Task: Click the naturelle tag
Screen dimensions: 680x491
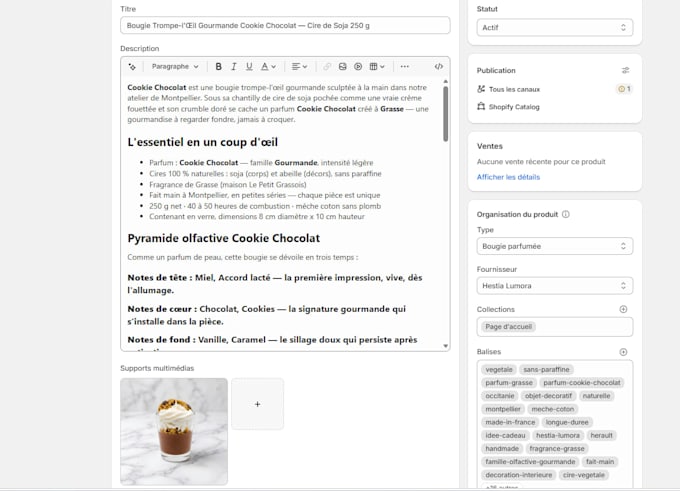Action: (596, 396)
